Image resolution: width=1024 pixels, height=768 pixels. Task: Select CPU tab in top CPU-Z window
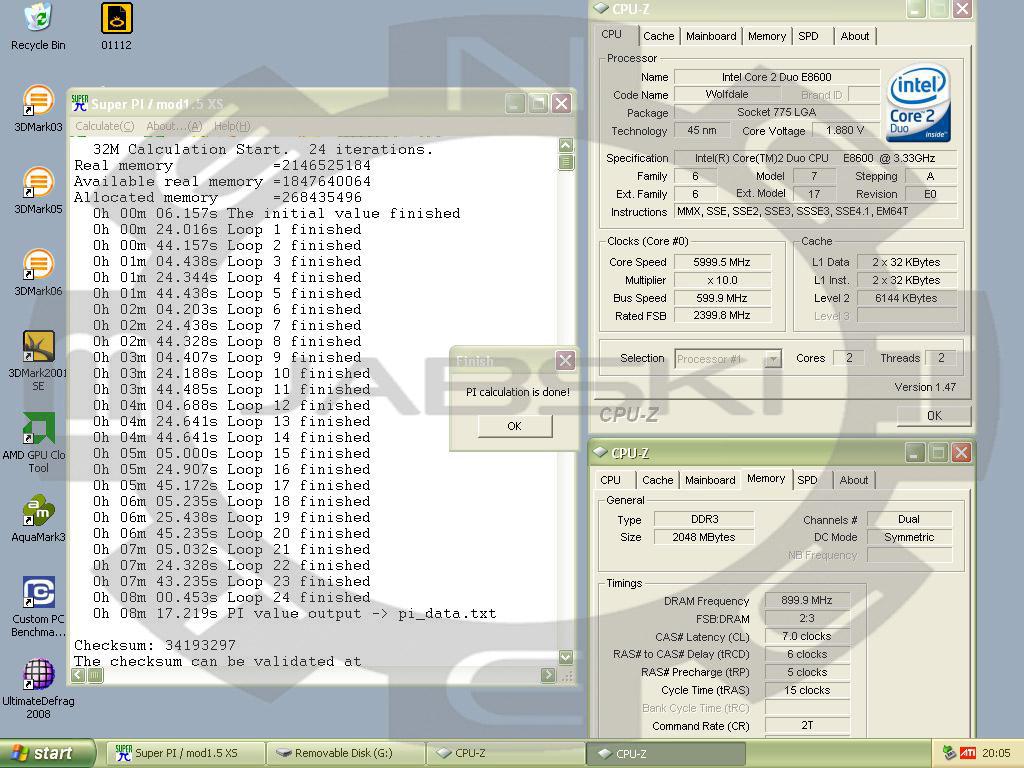(611, 35)
